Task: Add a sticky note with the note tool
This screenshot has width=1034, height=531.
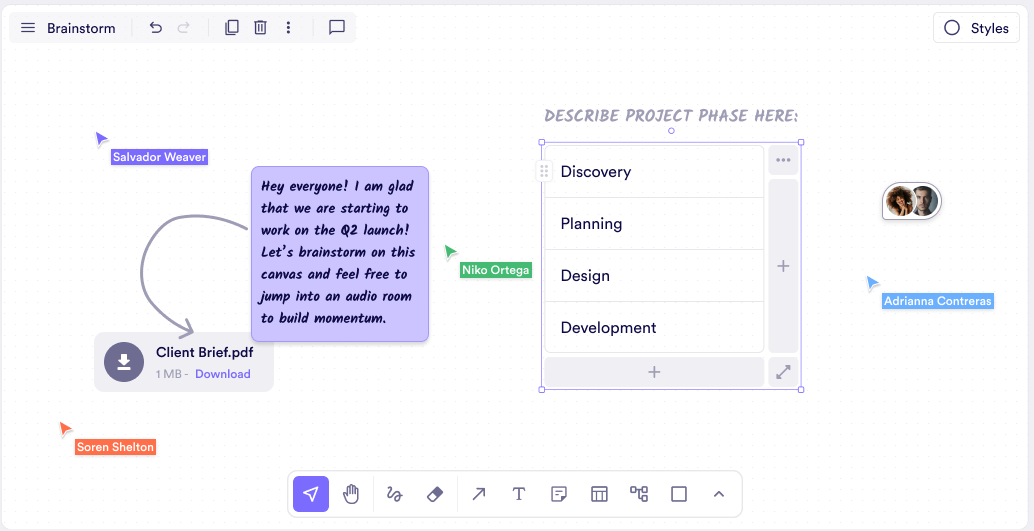Action: tap(559, 494)
